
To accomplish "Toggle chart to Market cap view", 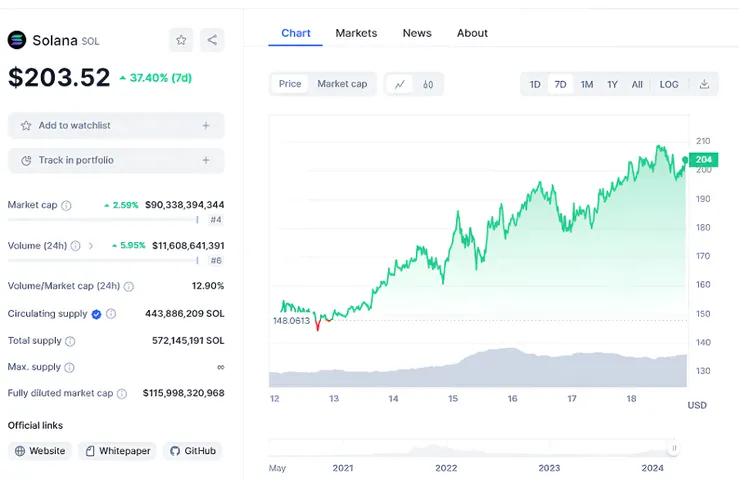I will coord(342,84).
